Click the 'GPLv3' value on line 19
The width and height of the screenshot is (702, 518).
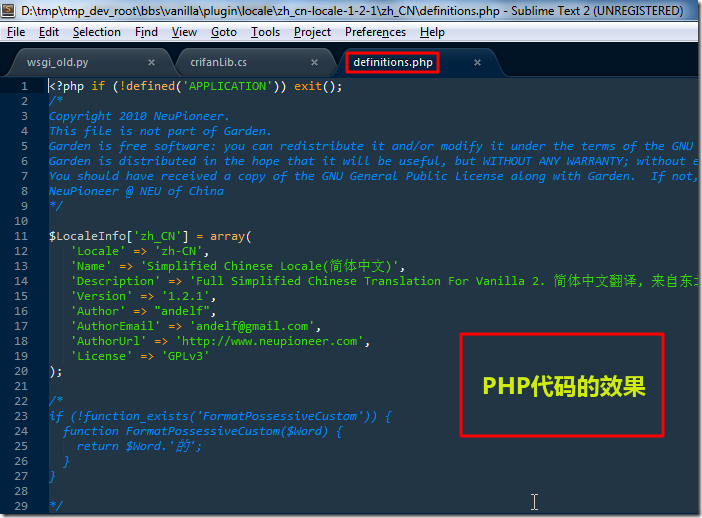186,356
